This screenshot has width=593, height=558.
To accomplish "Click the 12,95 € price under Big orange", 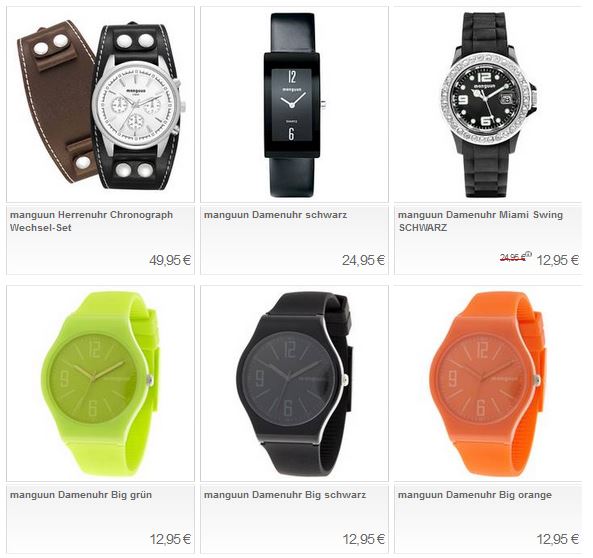I will point(557,539).
